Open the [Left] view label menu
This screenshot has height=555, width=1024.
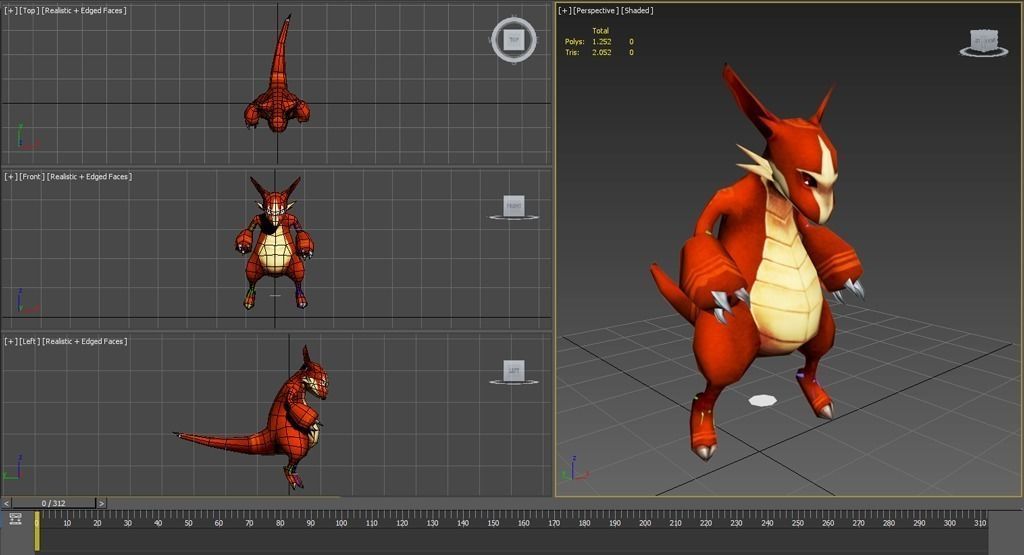29,341
